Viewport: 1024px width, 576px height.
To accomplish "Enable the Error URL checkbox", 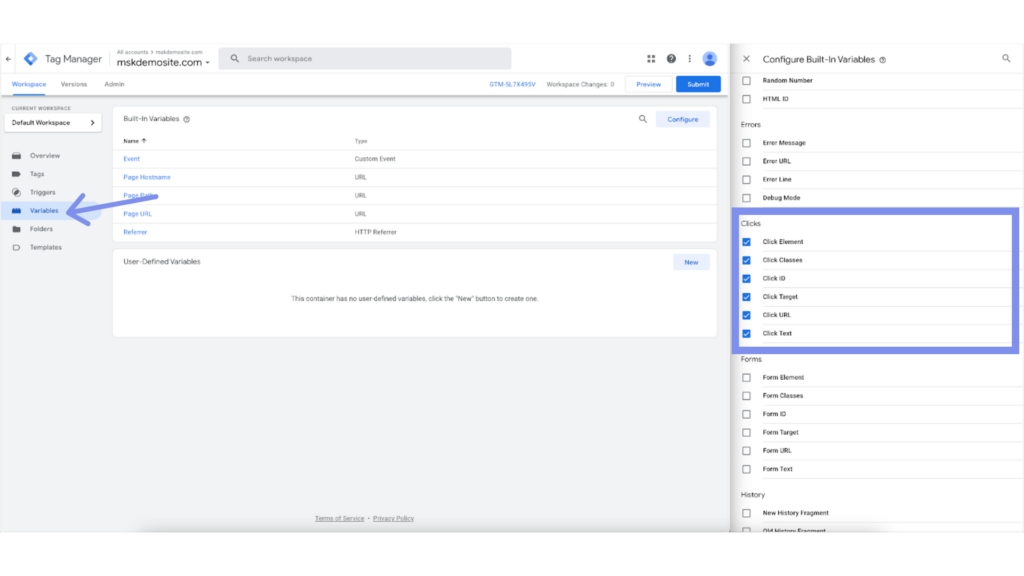I will (x=746, y=161).
